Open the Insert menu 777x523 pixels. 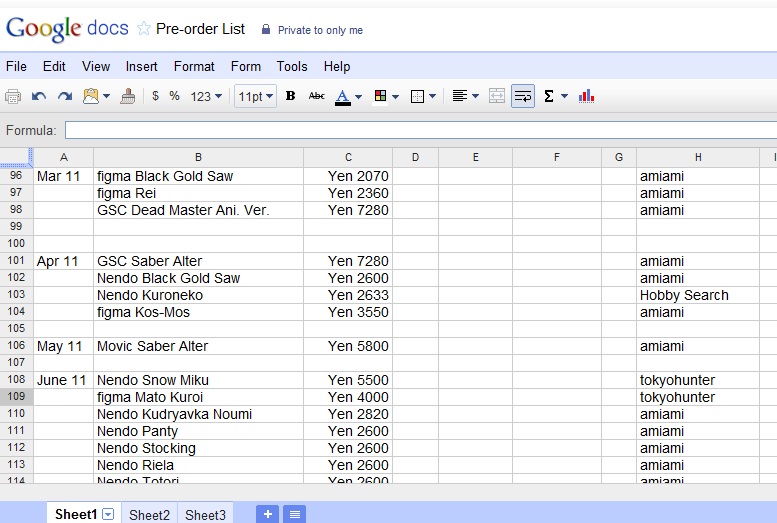(141, 66)
